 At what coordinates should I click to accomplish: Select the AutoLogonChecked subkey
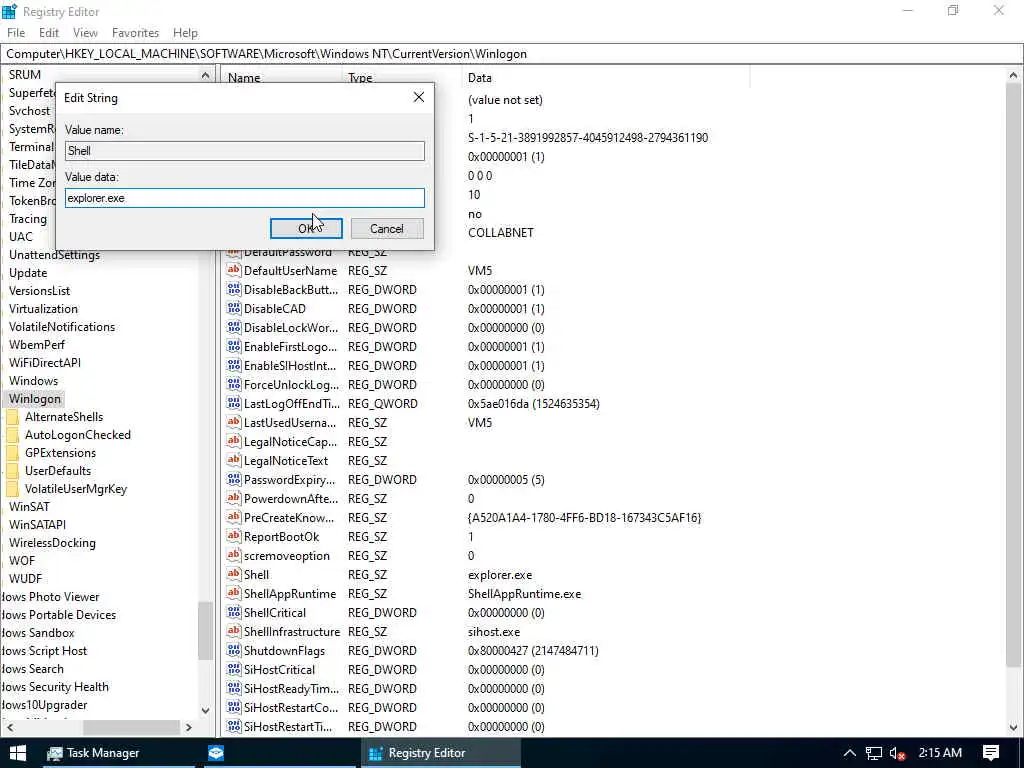pyautogui.click(x=78, y=434)
